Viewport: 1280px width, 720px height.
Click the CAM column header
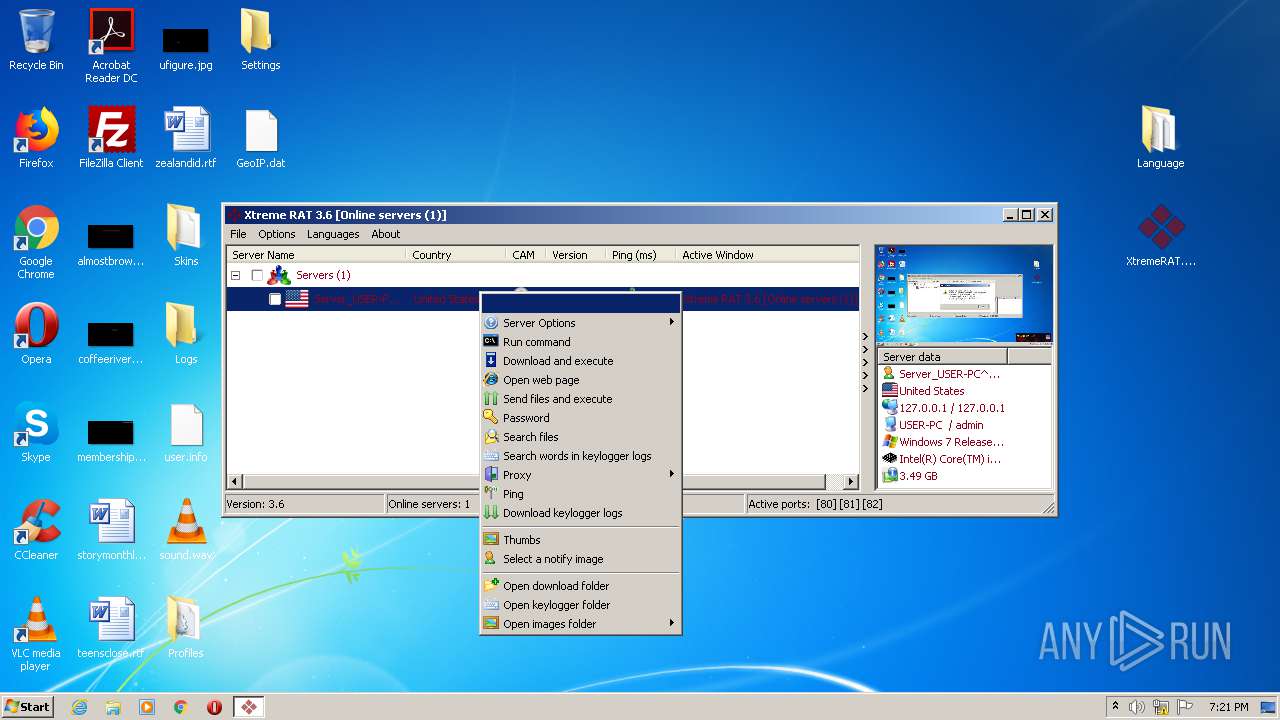(525, 255)
